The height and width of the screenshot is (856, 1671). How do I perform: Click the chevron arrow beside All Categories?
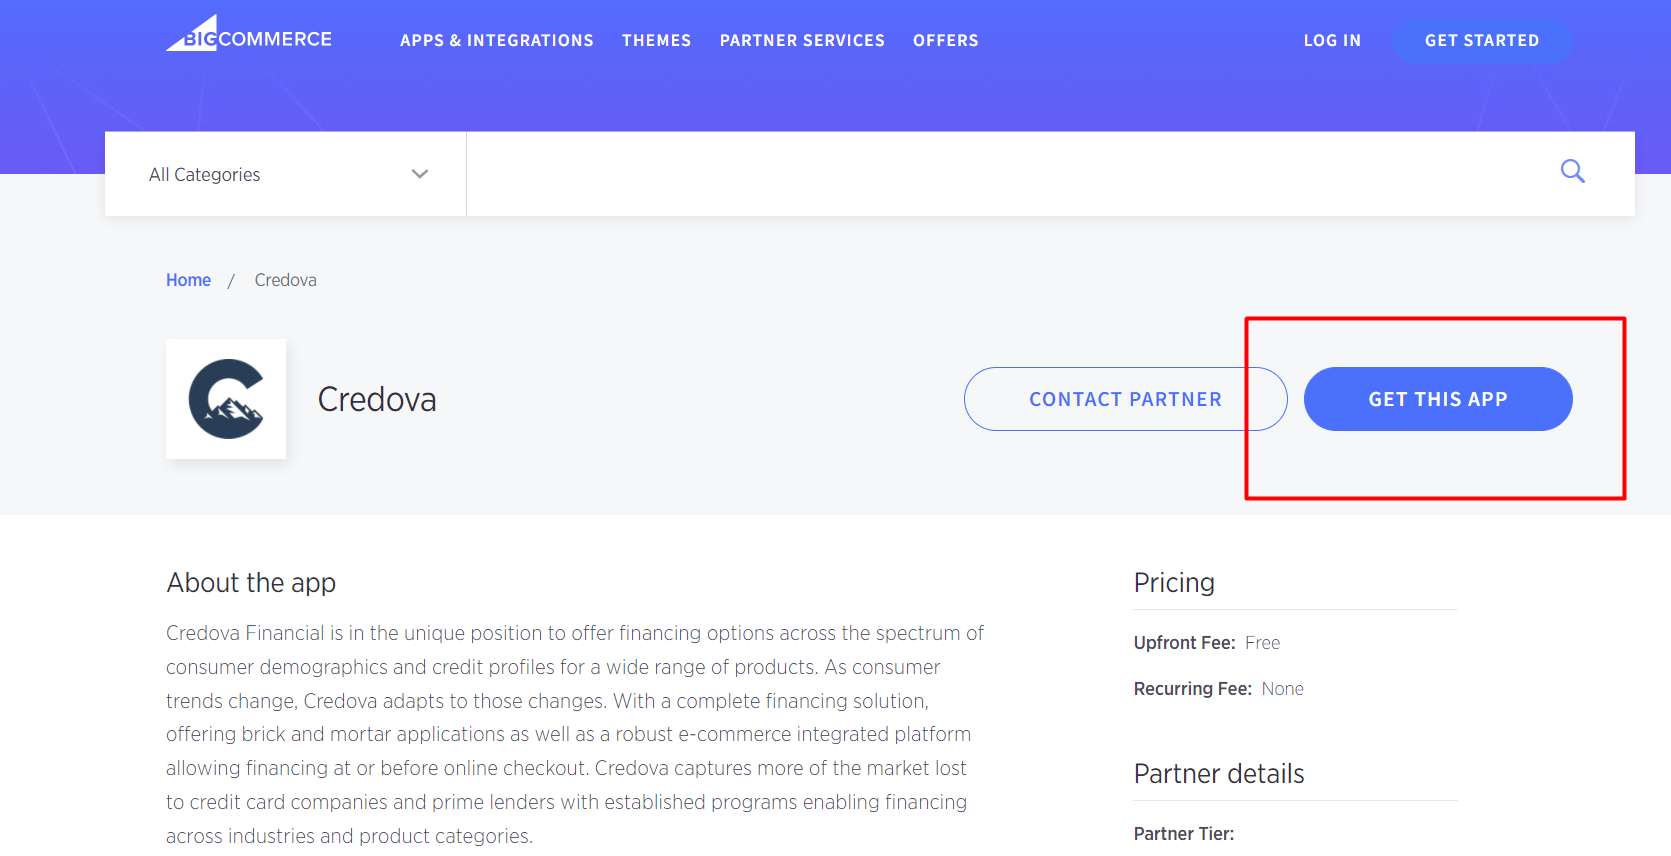420,174
